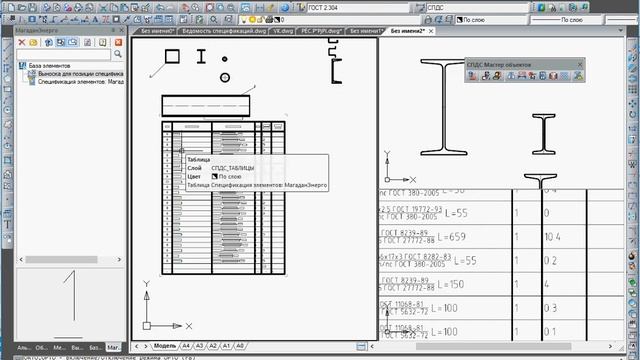The image size is (640, 360).
Task: Switch to 'VK.dwg' document tab
Action: (283, 31)
